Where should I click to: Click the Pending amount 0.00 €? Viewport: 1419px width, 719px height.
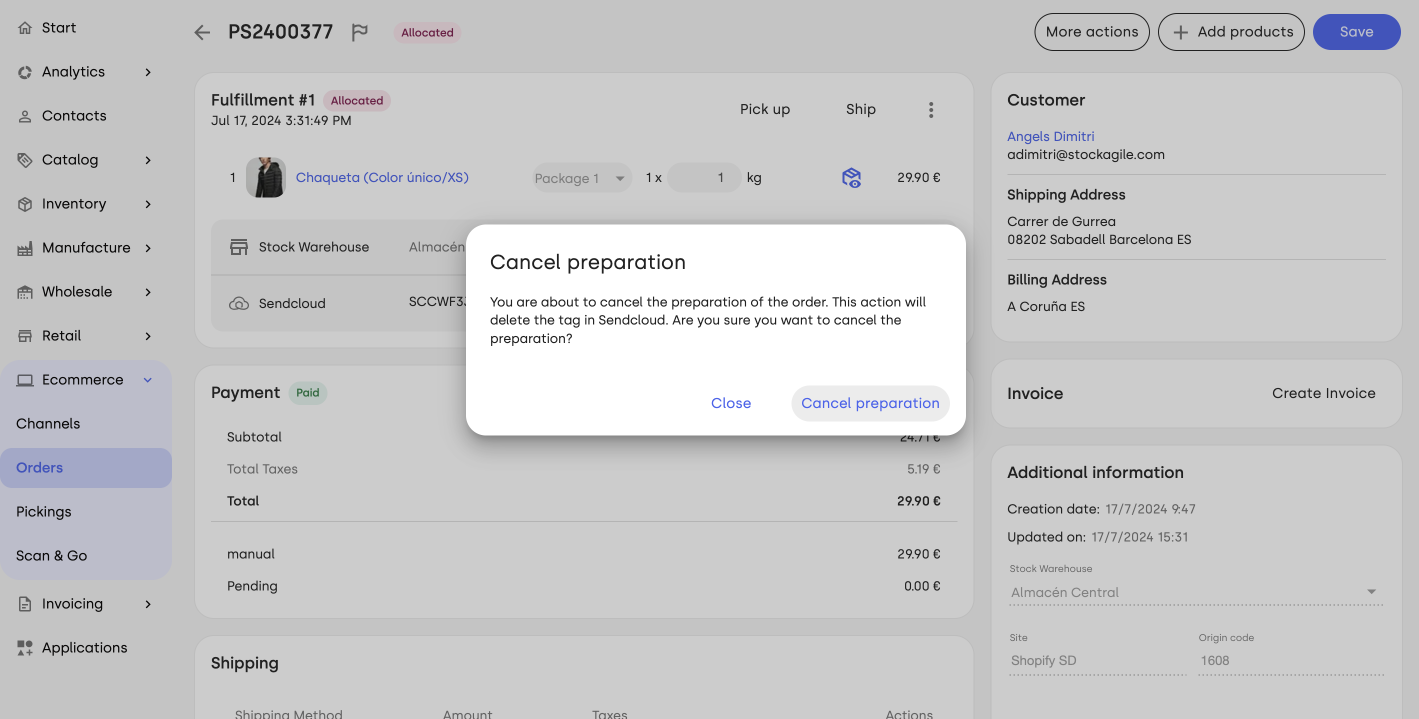click(922, 586)
